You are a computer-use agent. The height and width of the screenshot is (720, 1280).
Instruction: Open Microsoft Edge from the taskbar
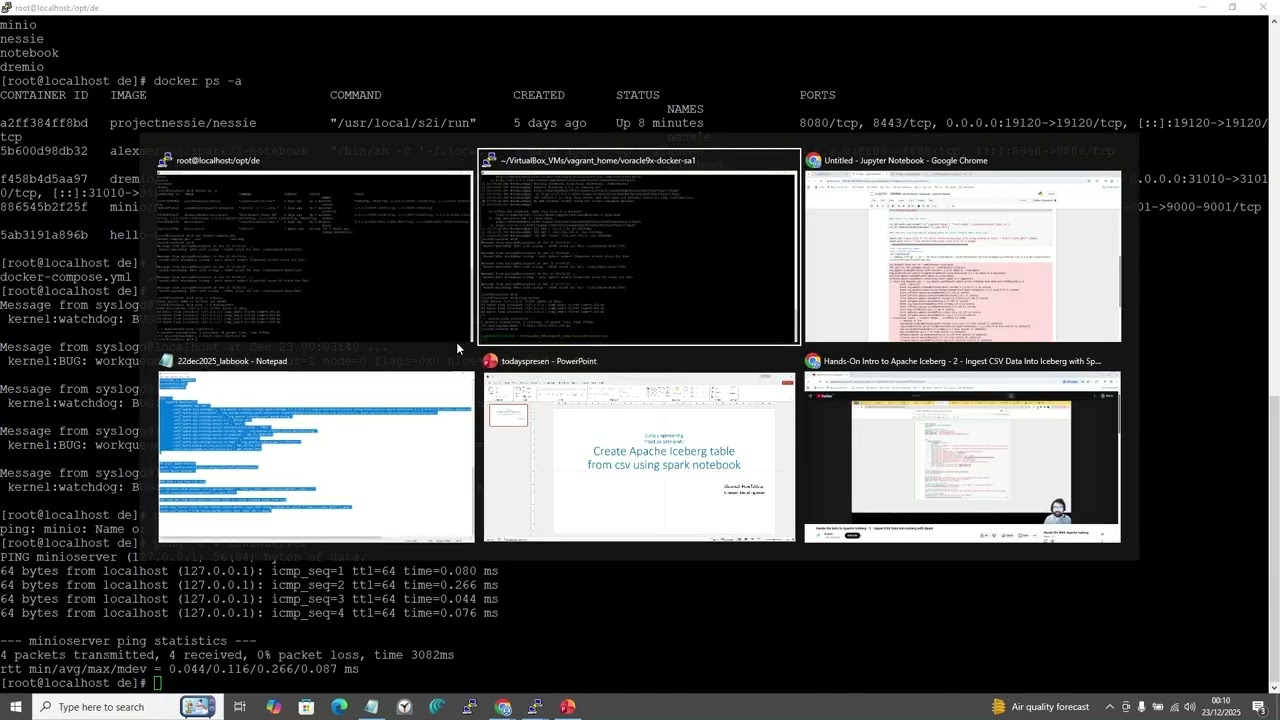click(x=339, y=707)
